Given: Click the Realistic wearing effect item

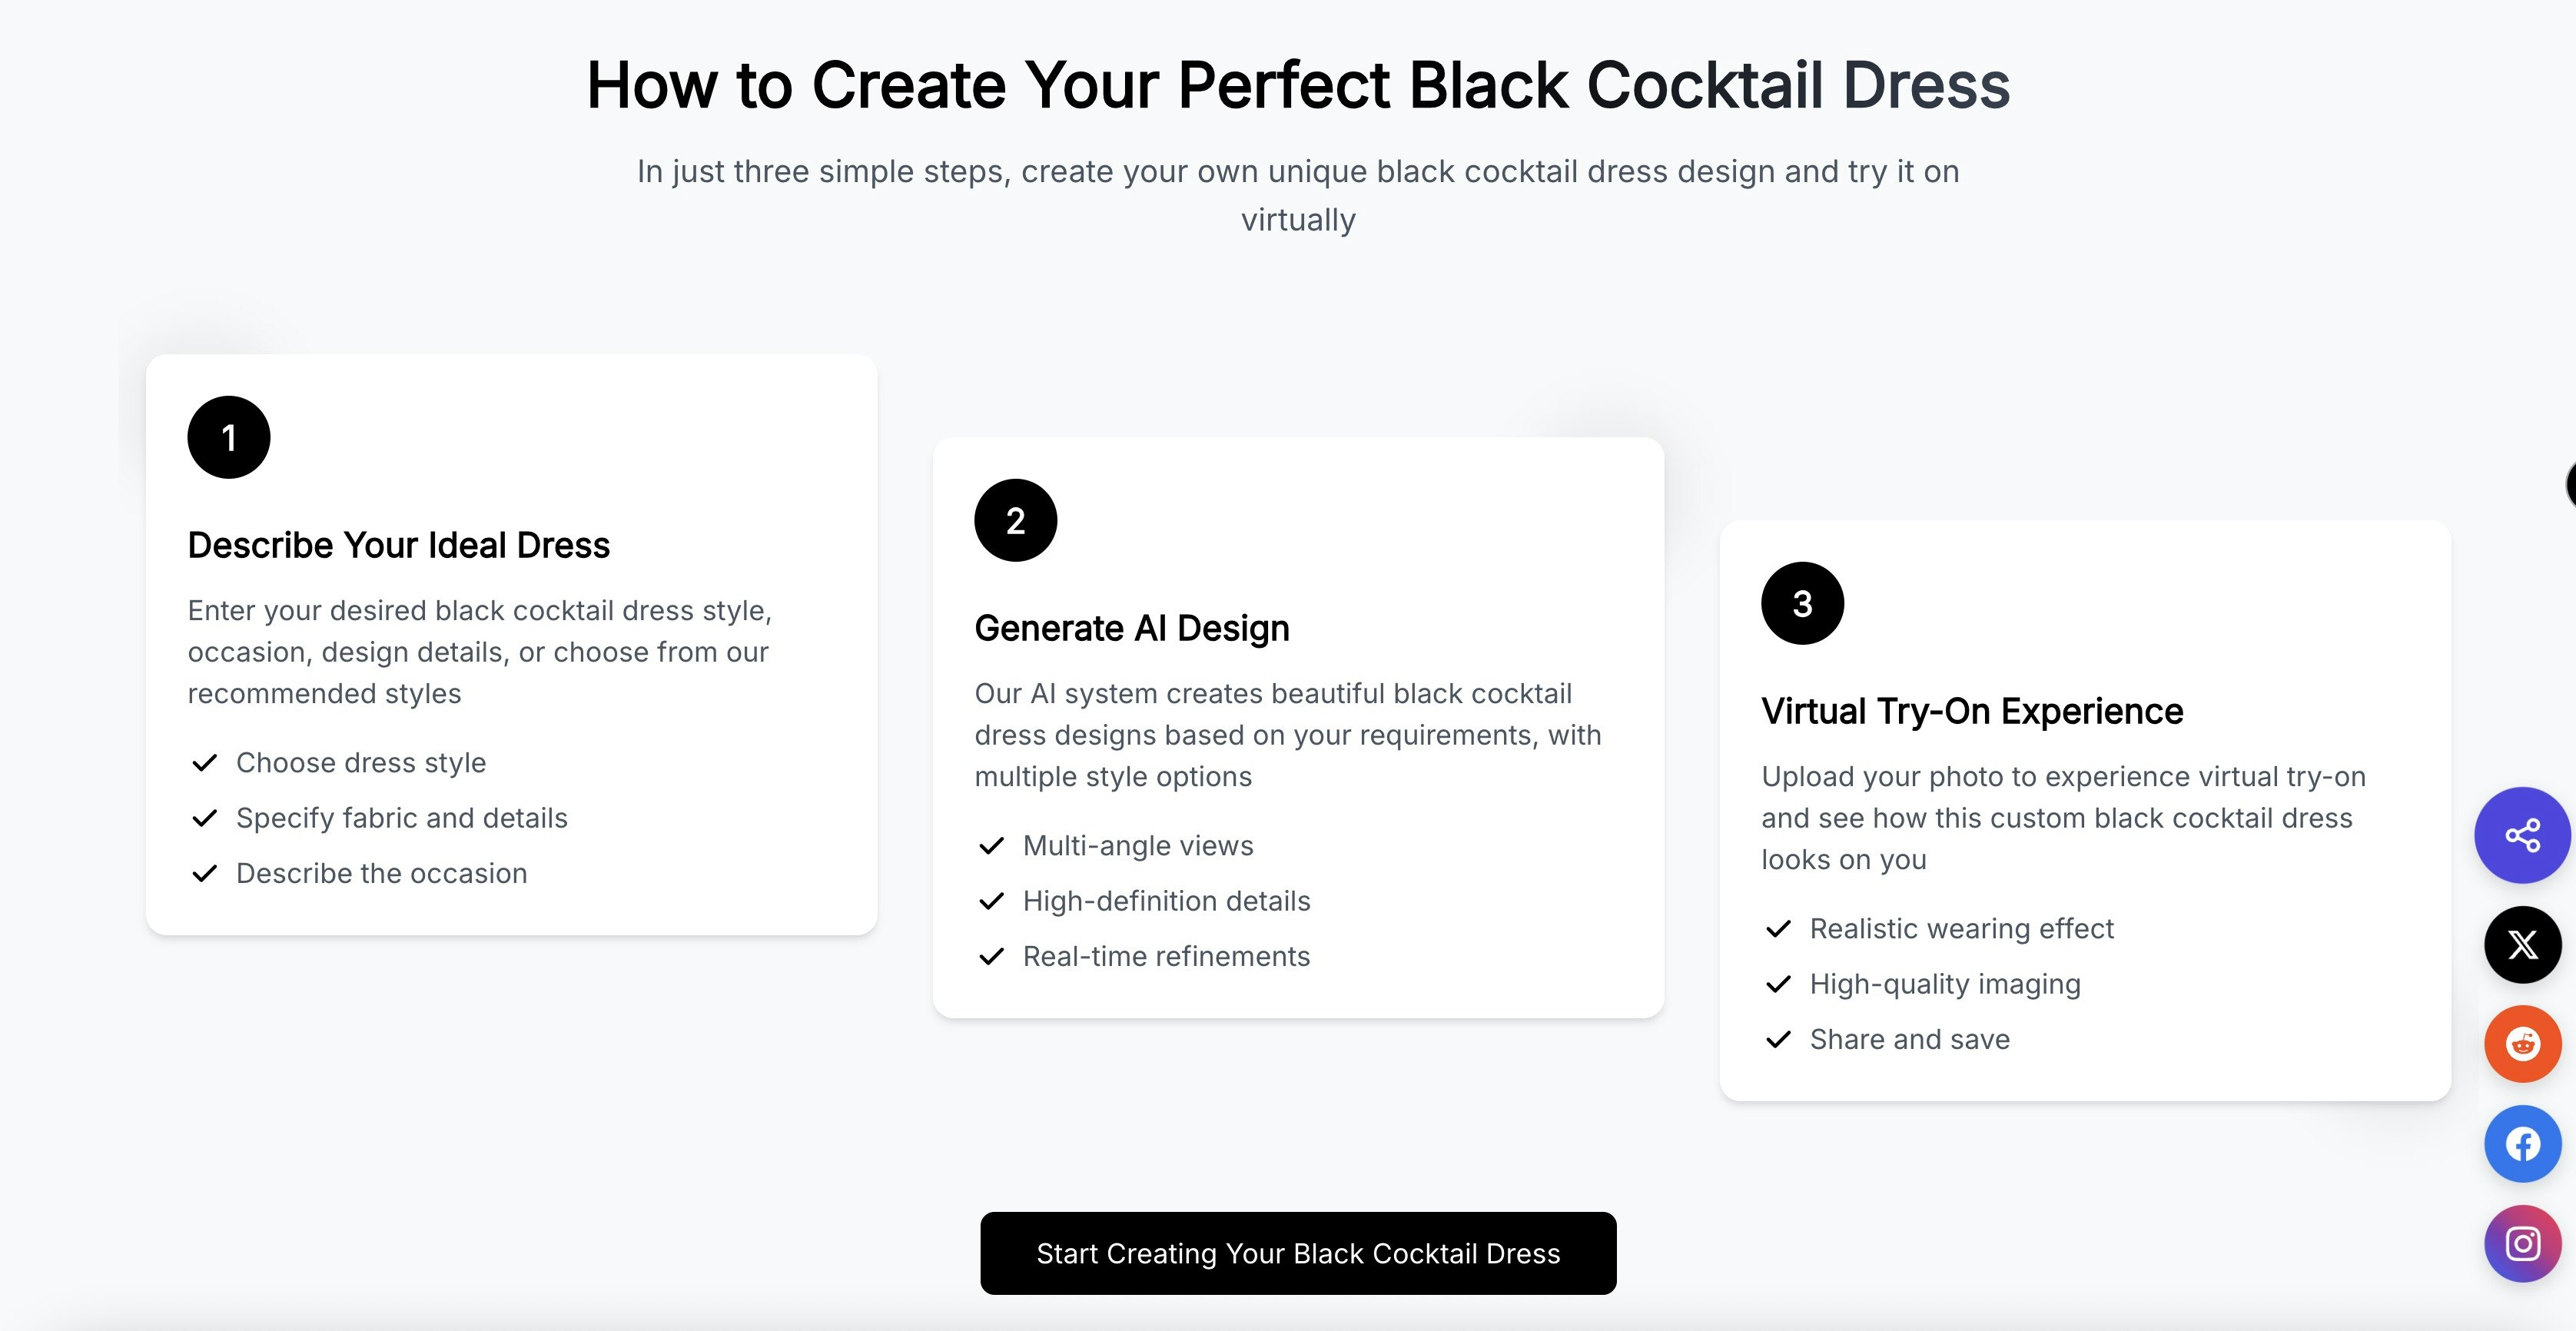Looking at the screenshot, I should click(x=1961, y=929).
